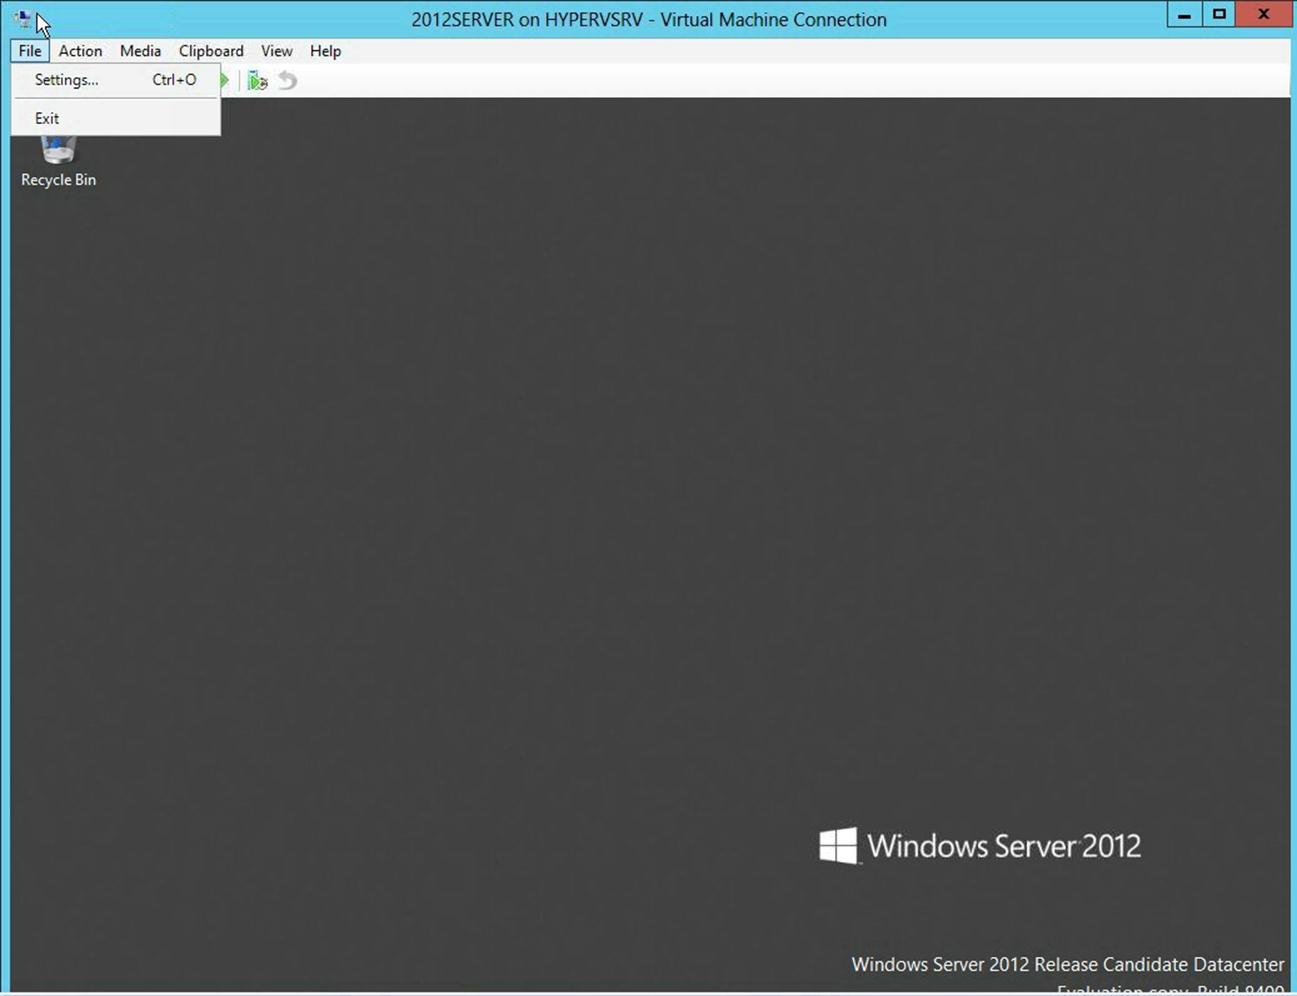Close the Virtual Machine Connection window
Image resolution: width=1297 pixels, height=996 pixels.
[x=1264, y=15]
